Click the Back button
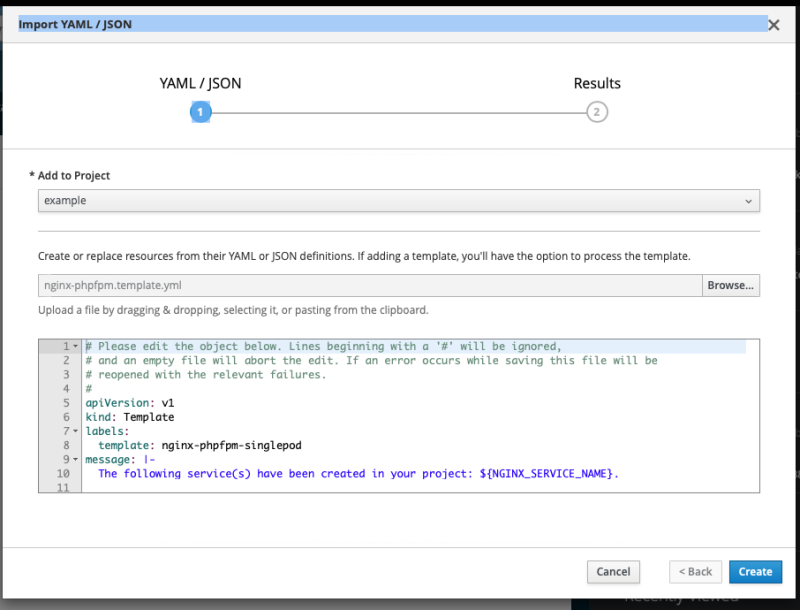 [x=695, y=572]
